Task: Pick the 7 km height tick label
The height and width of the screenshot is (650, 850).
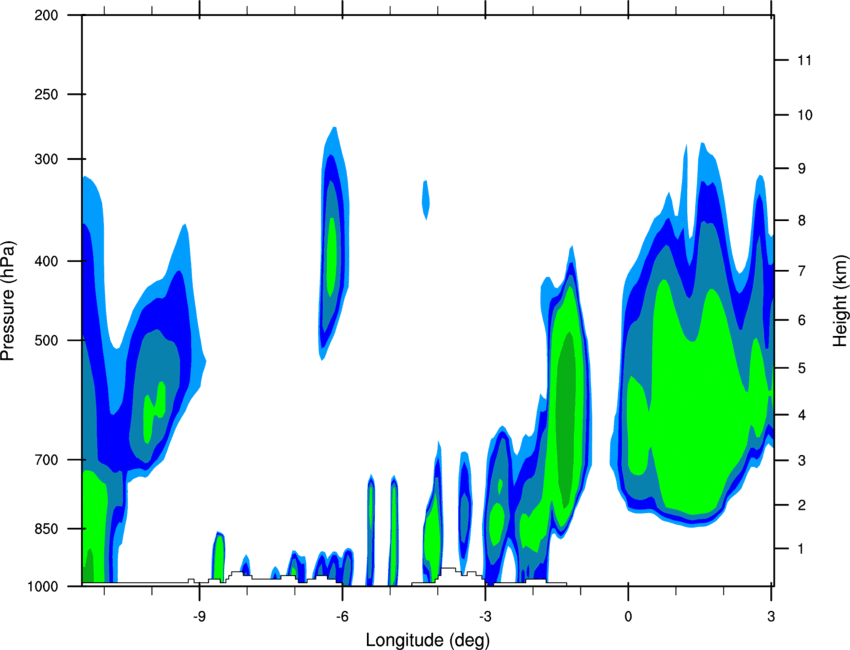Action: pyautogui.click(x=802, y=271)
